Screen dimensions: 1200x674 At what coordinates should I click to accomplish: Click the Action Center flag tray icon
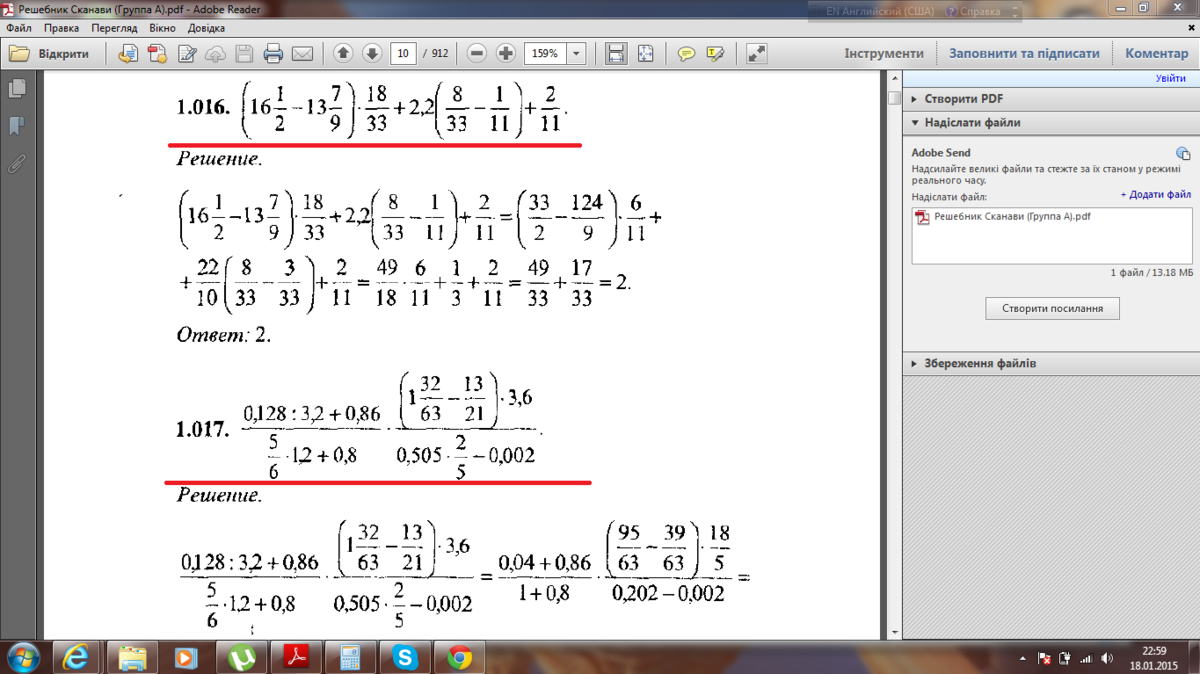[x=1044, y=658]
